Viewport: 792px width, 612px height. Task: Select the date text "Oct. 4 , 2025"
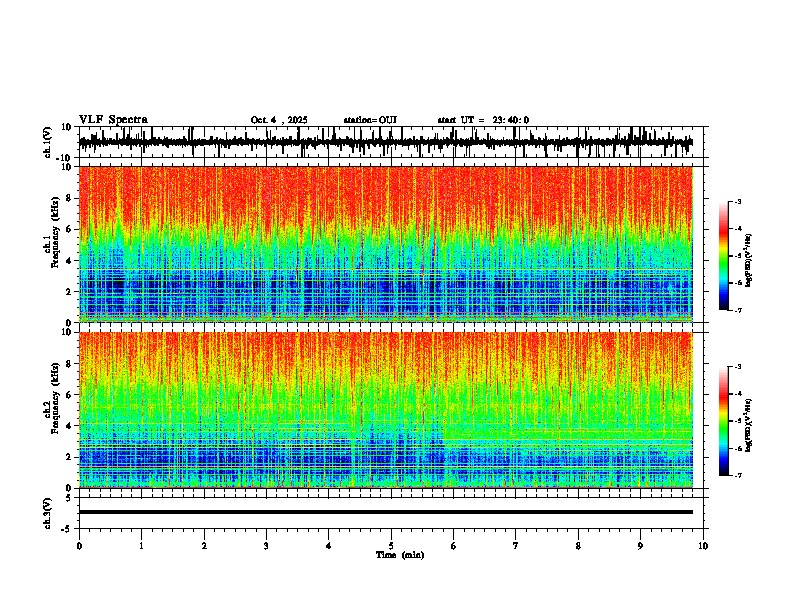279,120
